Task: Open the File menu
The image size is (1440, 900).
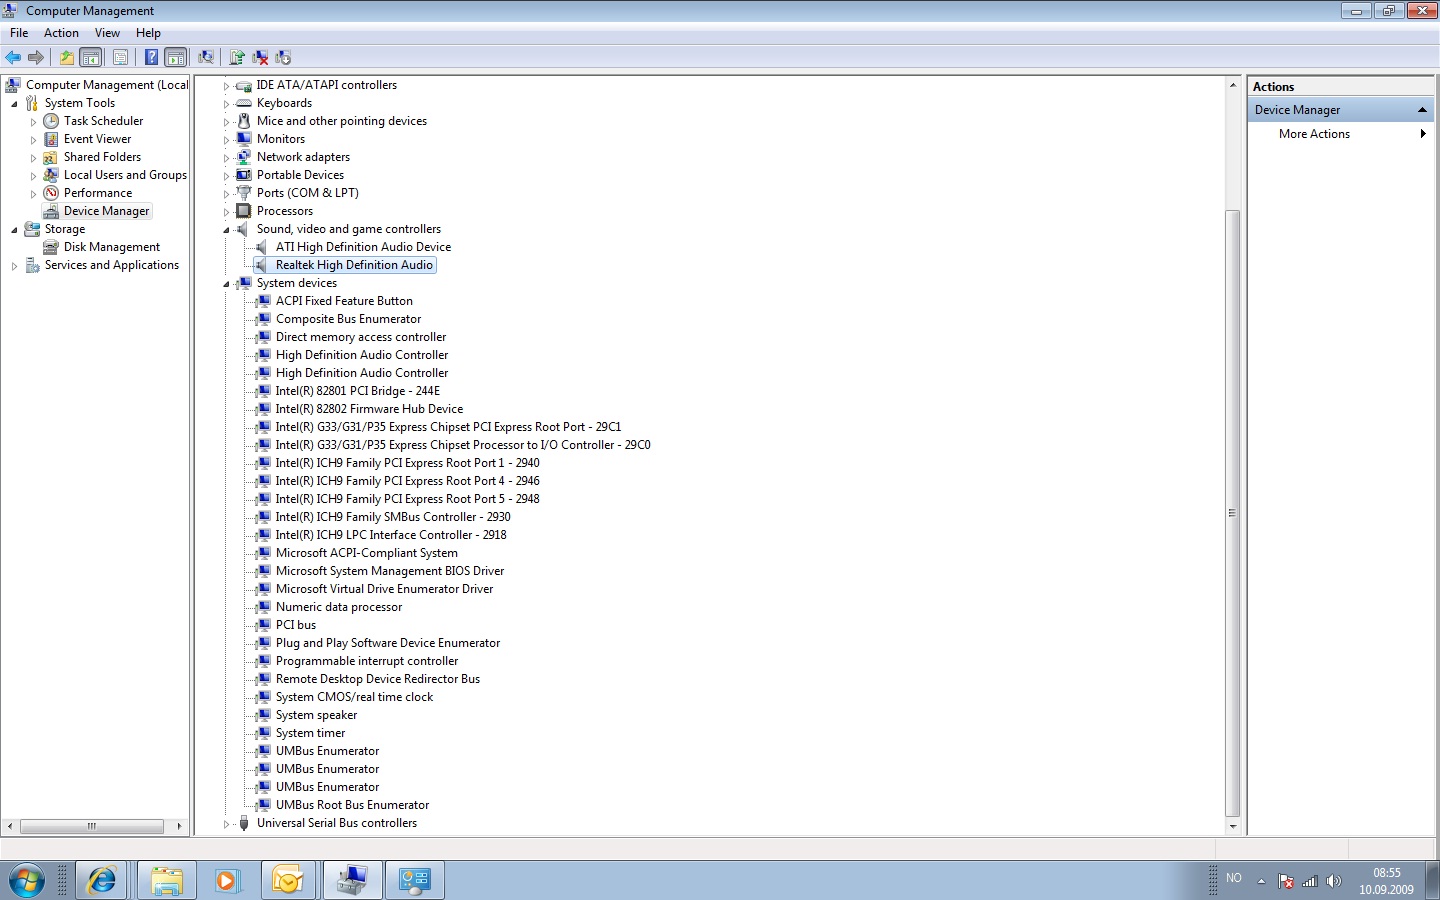Action: 19,33
